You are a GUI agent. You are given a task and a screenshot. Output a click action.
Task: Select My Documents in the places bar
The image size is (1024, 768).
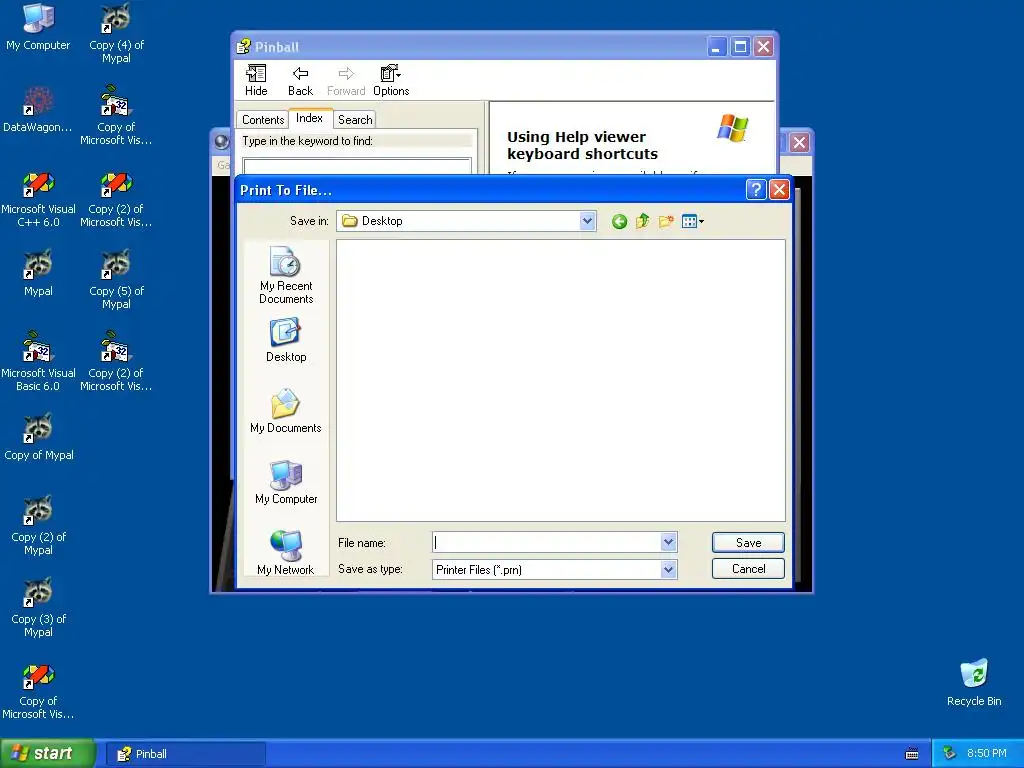(x=286, y=411)
